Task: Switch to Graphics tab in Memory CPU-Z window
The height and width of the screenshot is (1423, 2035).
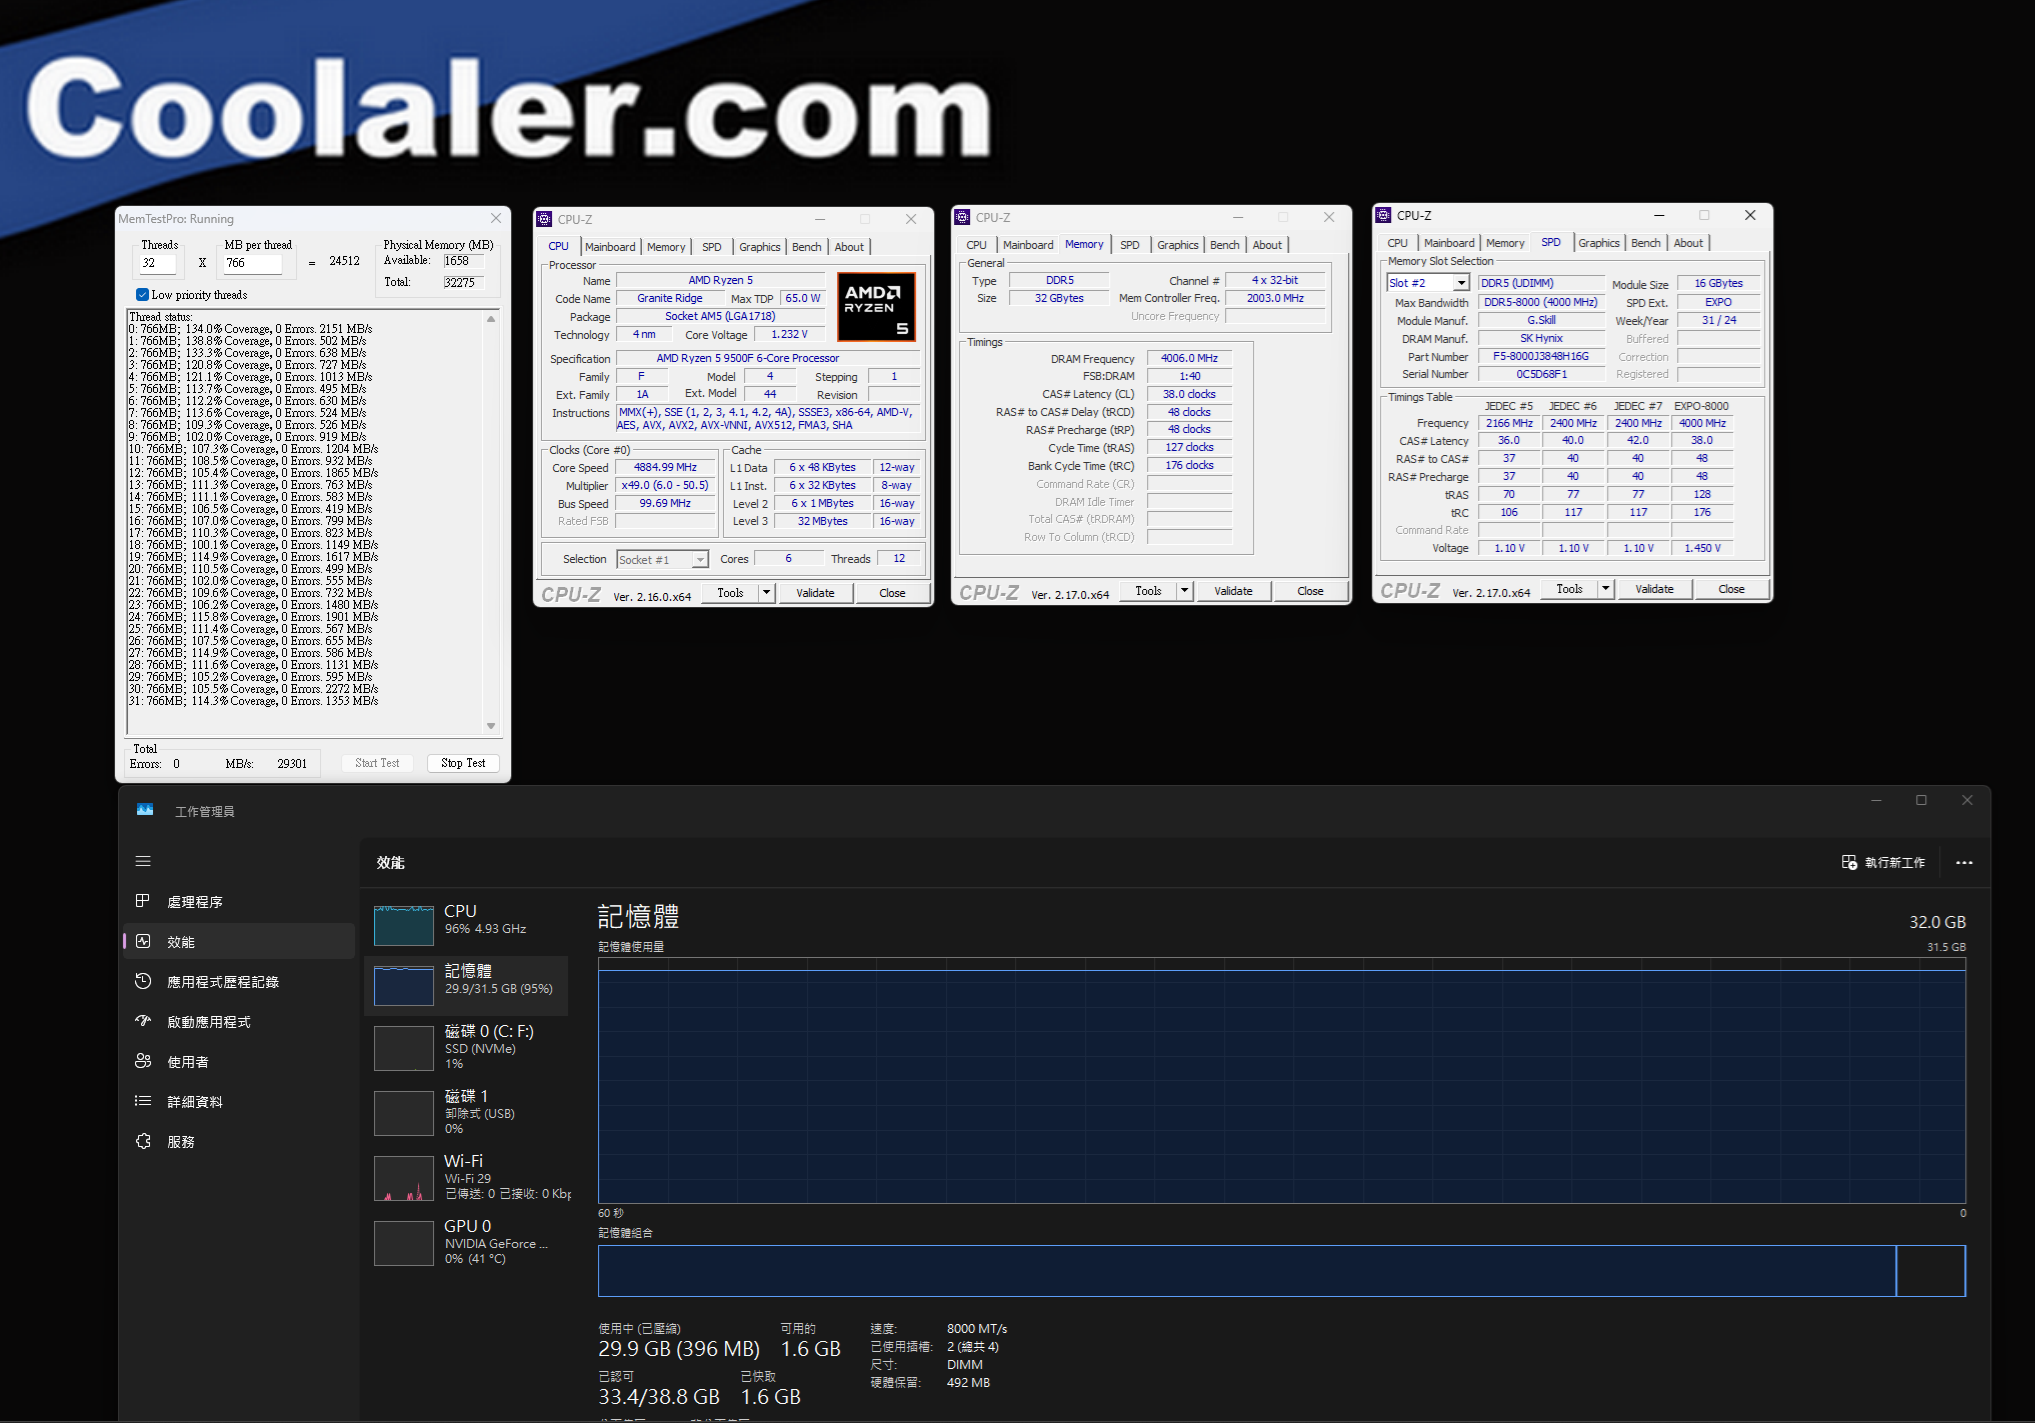Action: tap(1177, 245)
